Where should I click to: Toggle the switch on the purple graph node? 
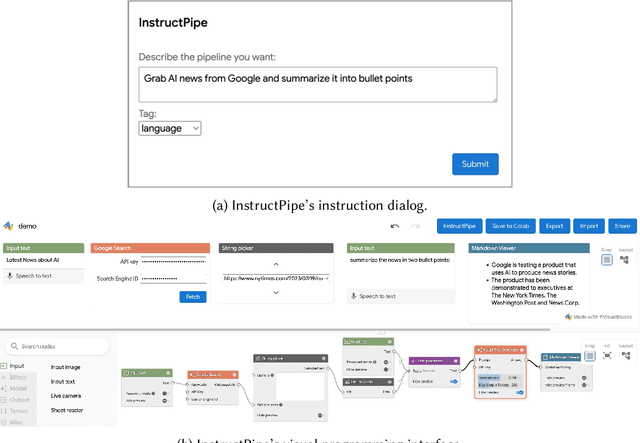coord(455,381)
